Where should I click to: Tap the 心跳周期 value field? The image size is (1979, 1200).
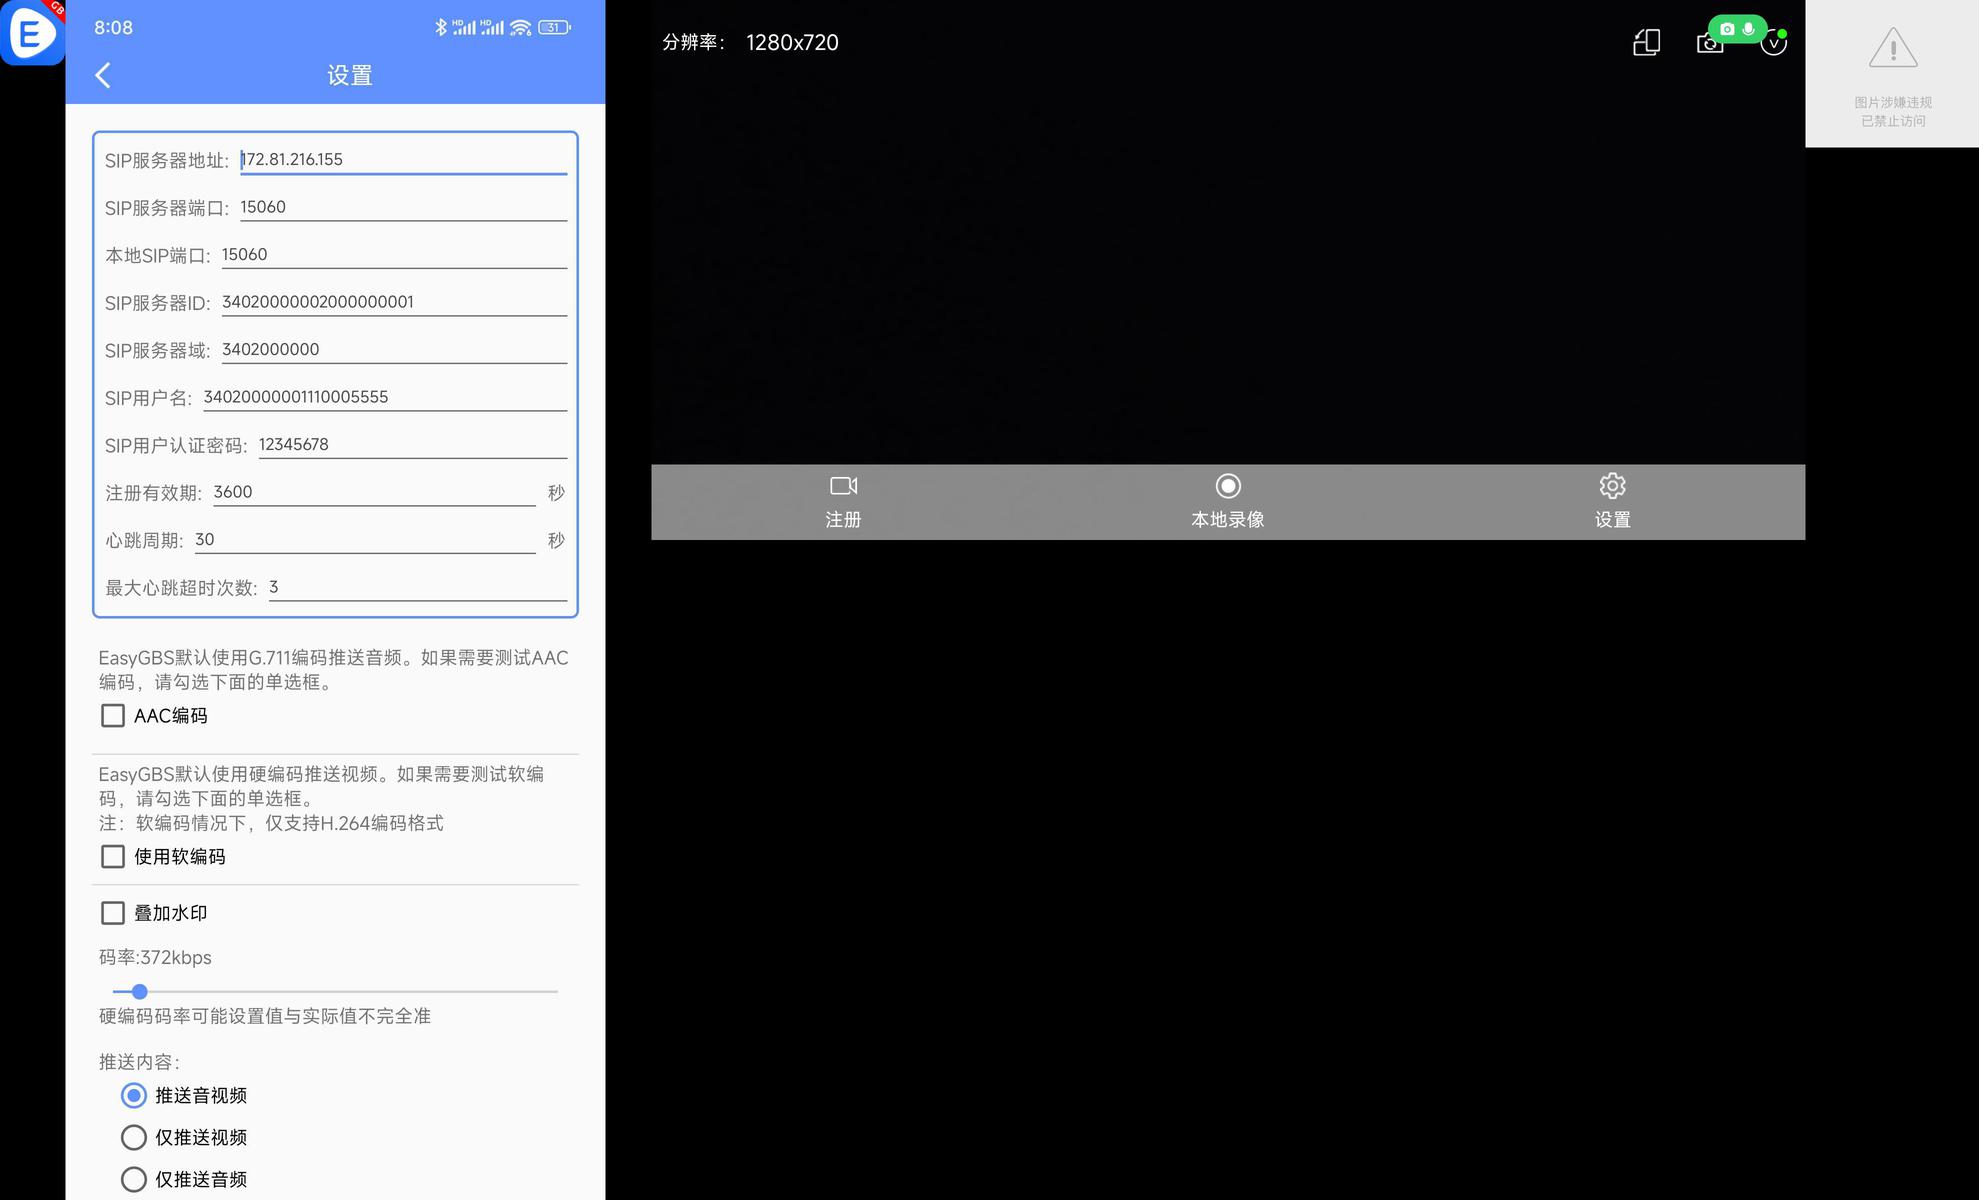(364, 540)
